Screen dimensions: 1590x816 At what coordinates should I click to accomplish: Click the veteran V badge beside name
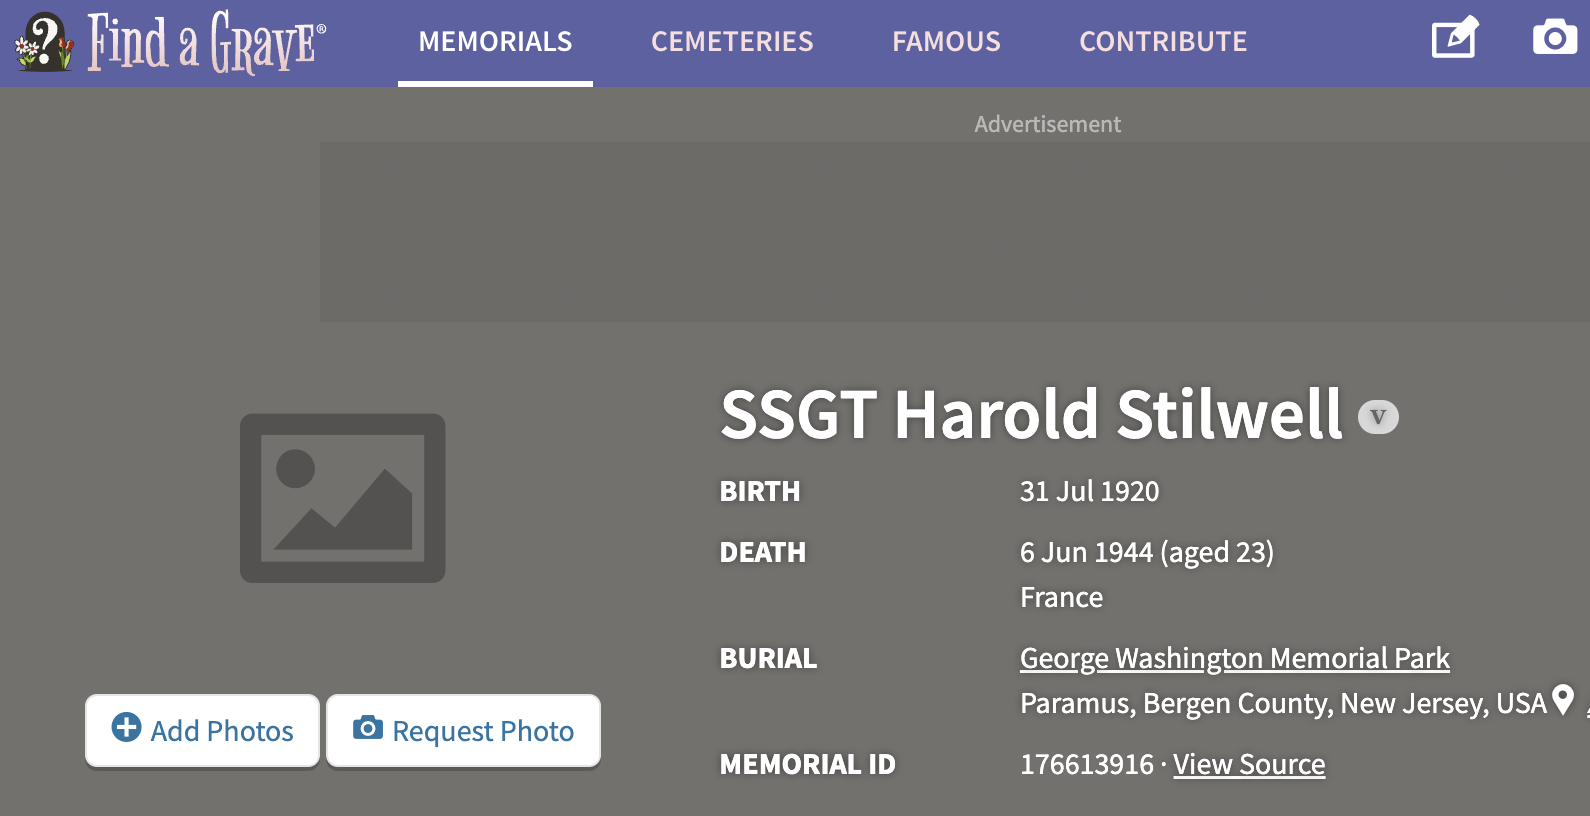pyautogui.click(x=1378, y=417)
